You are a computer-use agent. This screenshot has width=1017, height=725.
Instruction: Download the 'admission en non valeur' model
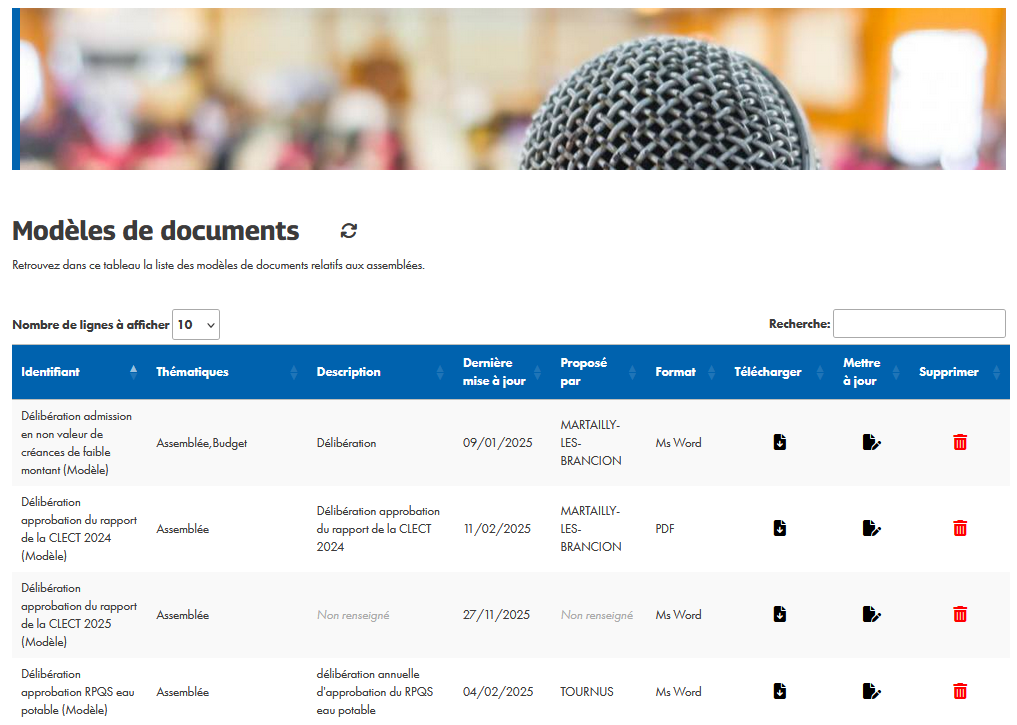[780, 442]
